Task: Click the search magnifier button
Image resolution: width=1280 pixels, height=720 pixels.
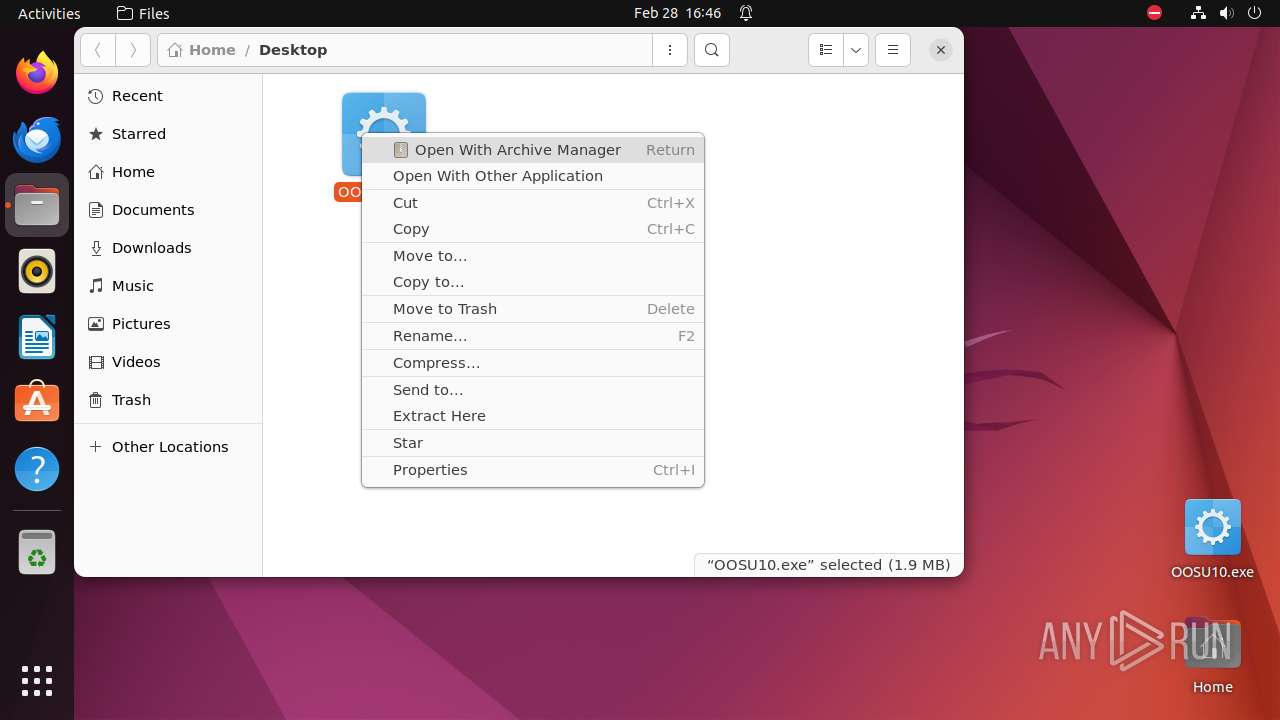Action: click(711, 50)
